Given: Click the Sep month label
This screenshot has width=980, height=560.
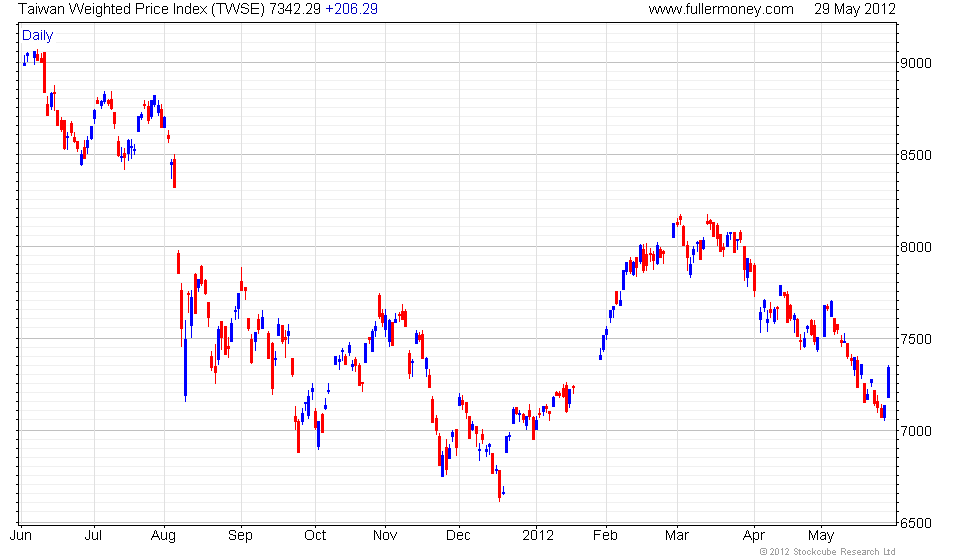Looking at the screenshot, I should click(240, 536).
